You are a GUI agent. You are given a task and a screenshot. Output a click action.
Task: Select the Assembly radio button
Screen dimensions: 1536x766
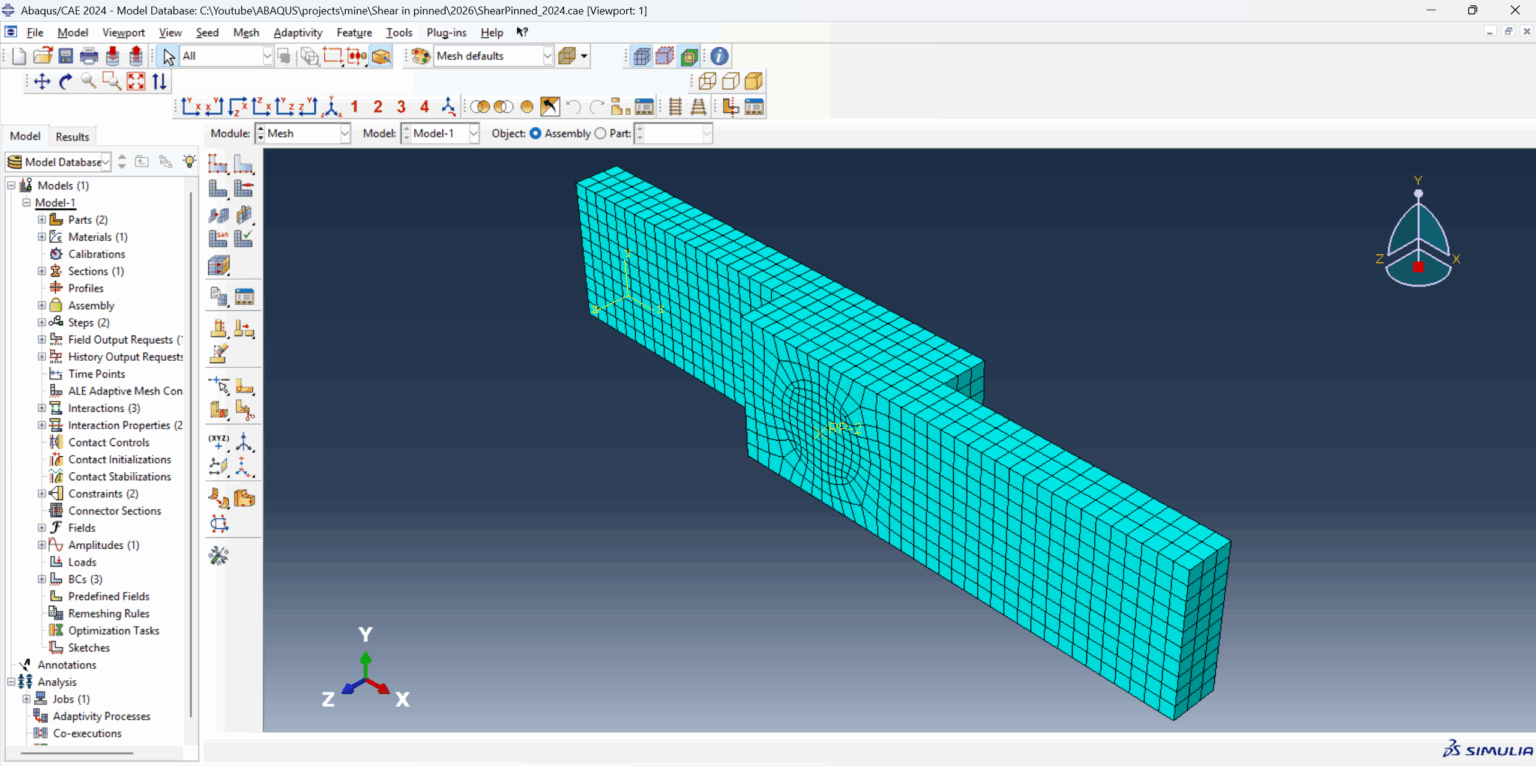click(536, 133)
